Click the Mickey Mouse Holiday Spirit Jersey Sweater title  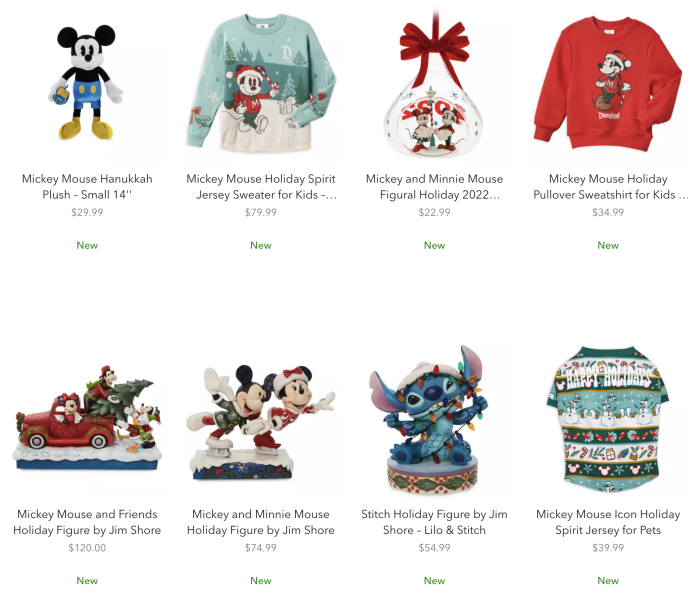click(x=261, y=187)
